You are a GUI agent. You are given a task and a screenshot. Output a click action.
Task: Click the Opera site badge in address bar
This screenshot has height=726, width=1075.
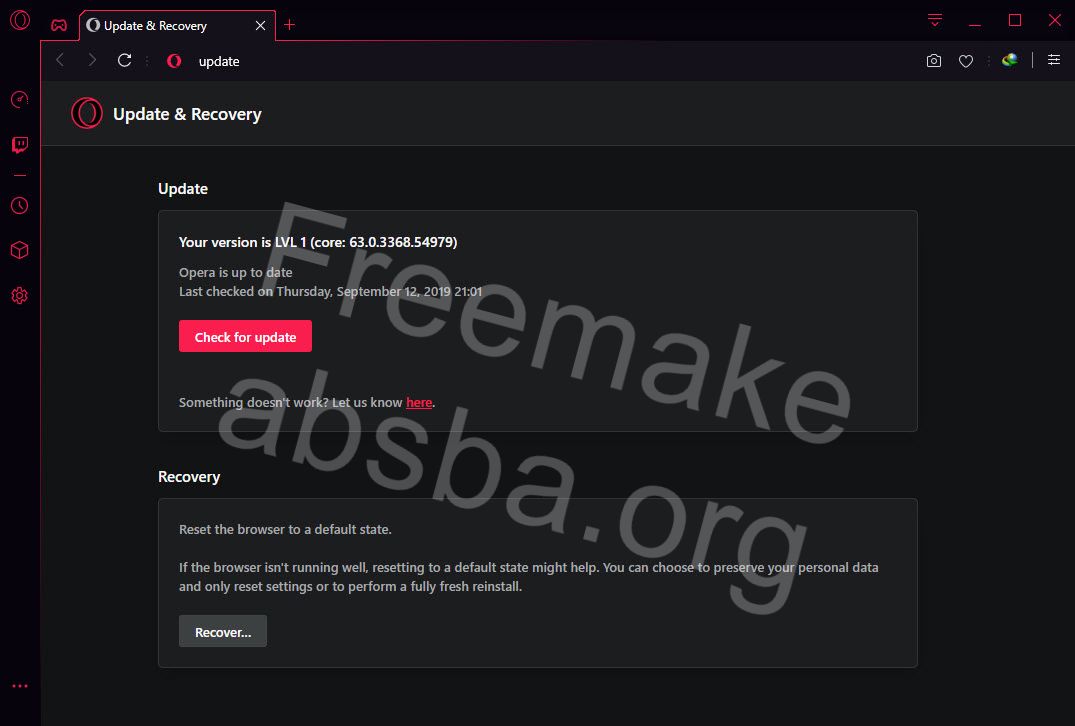[174, 61]
